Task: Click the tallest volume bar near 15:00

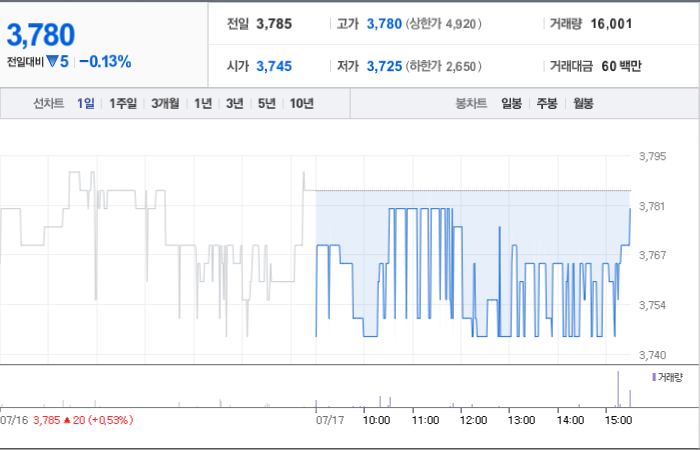Action: coord(618,389)
